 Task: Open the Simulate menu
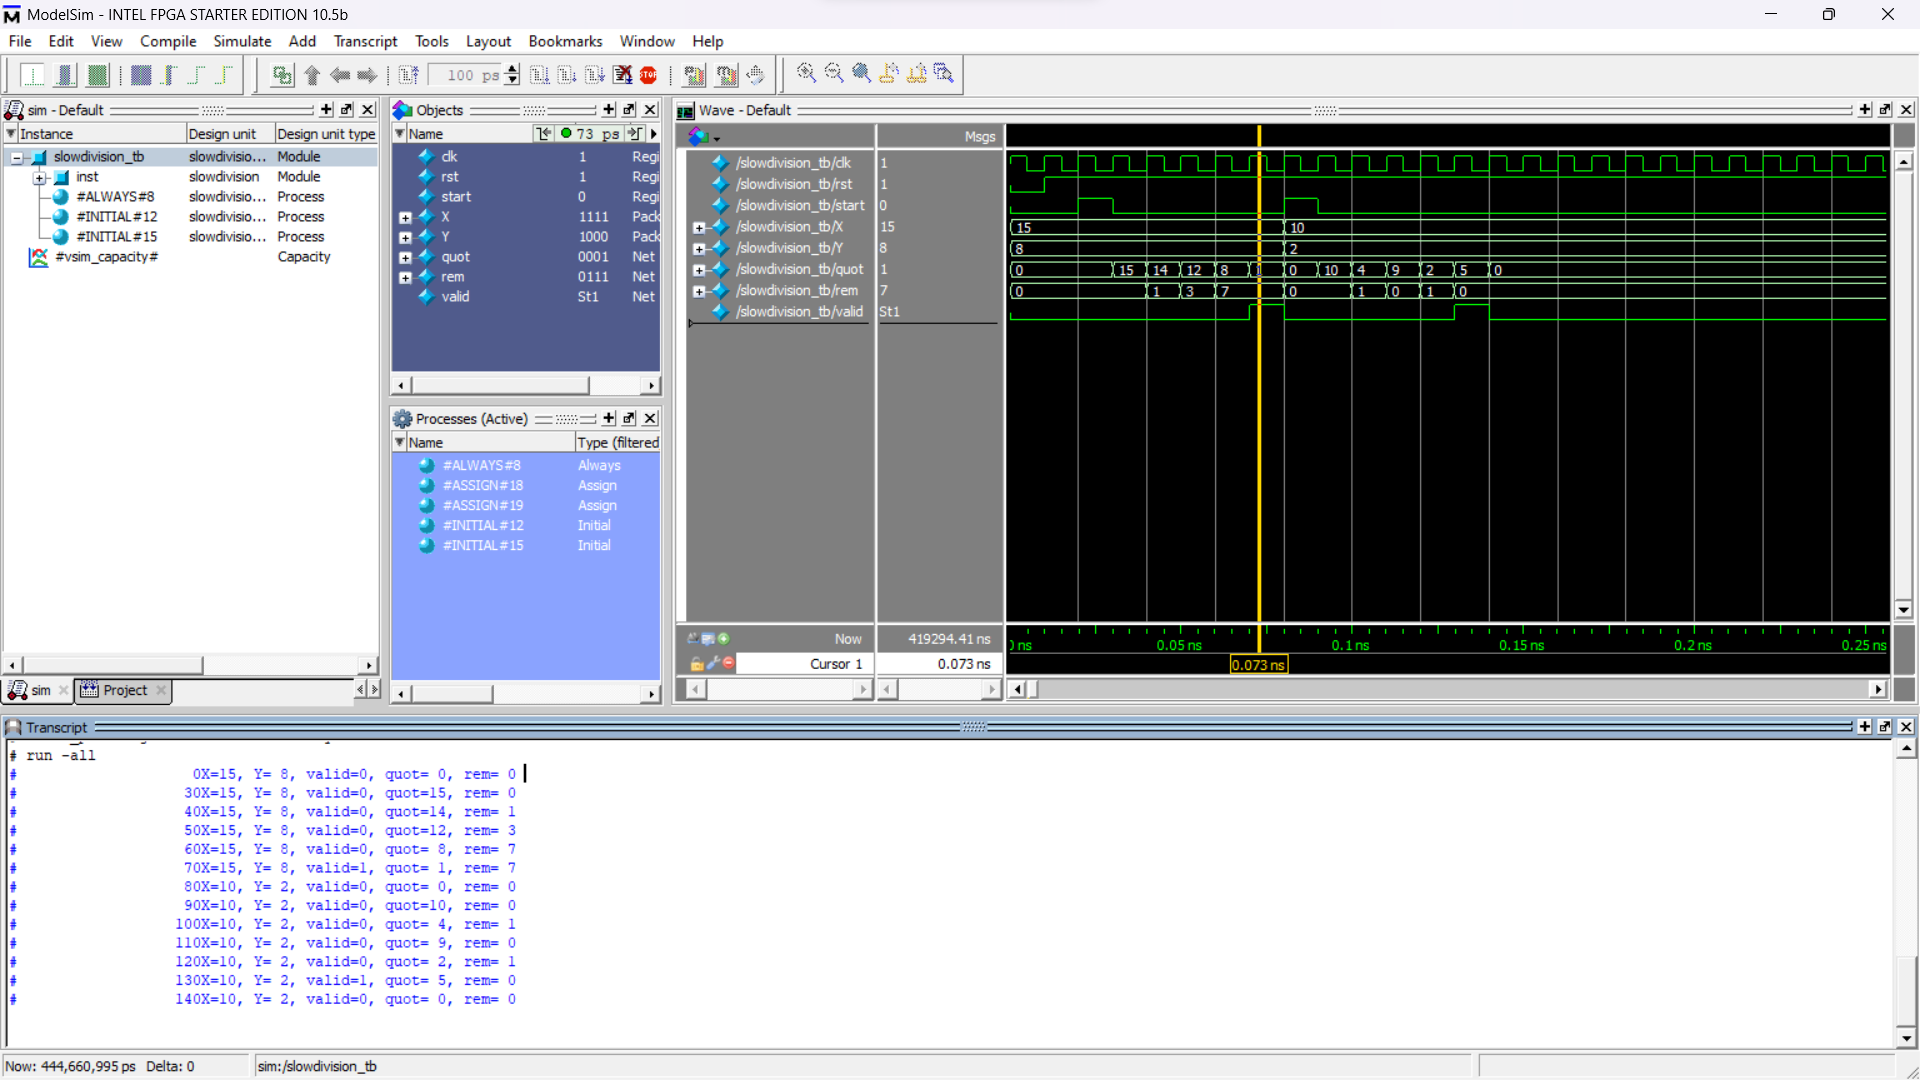242,41
